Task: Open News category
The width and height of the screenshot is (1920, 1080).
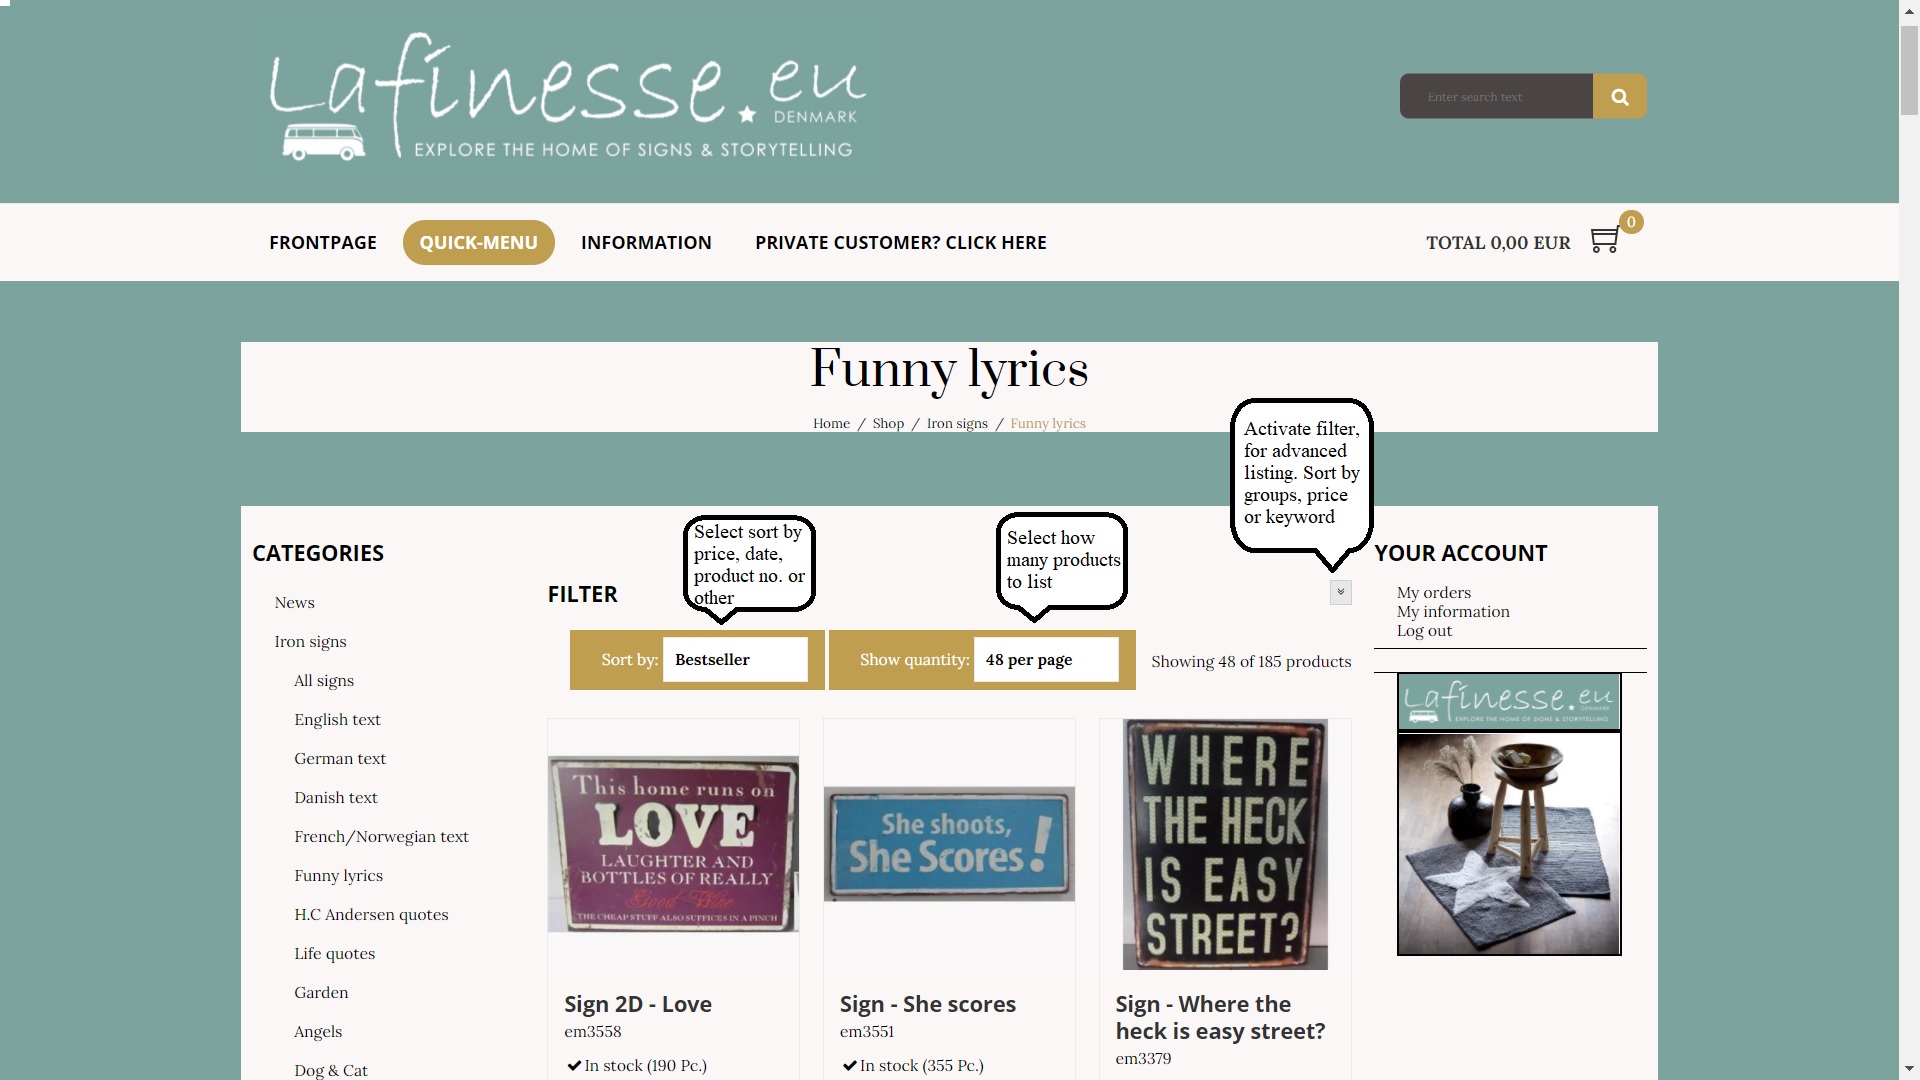Action: (x=295, y=602)
